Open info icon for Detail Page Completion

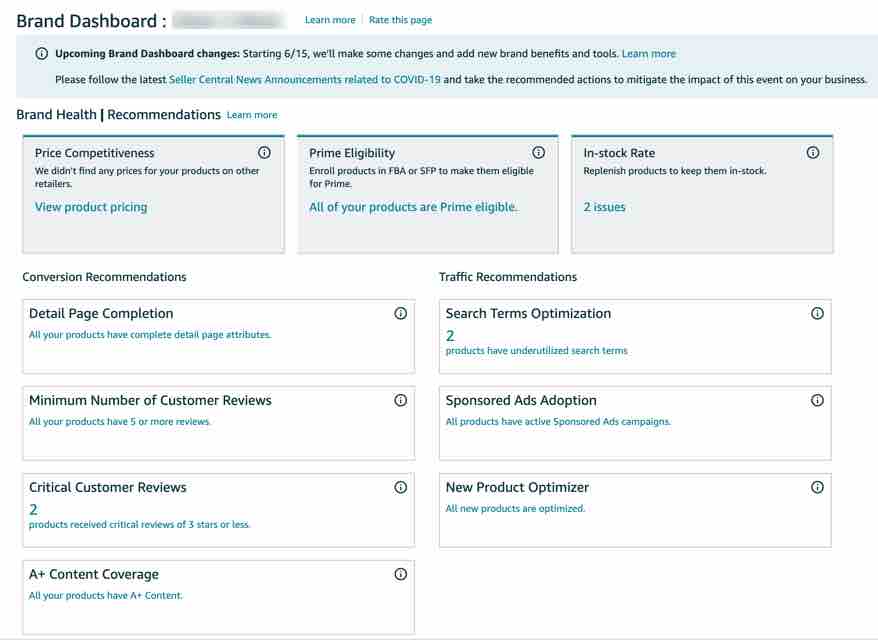coord(401,314)
